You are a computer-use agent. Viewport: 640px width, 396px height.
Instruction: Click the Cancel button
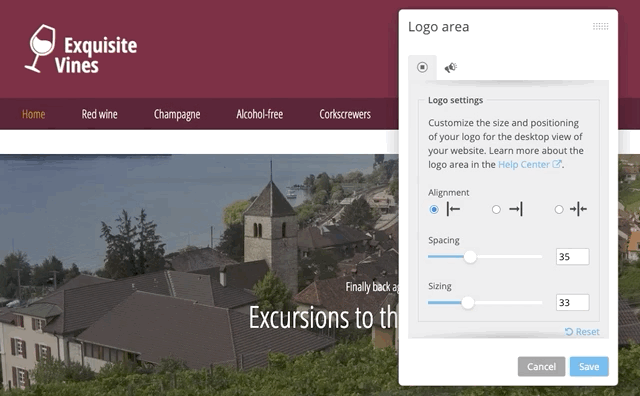pos(541,367)
